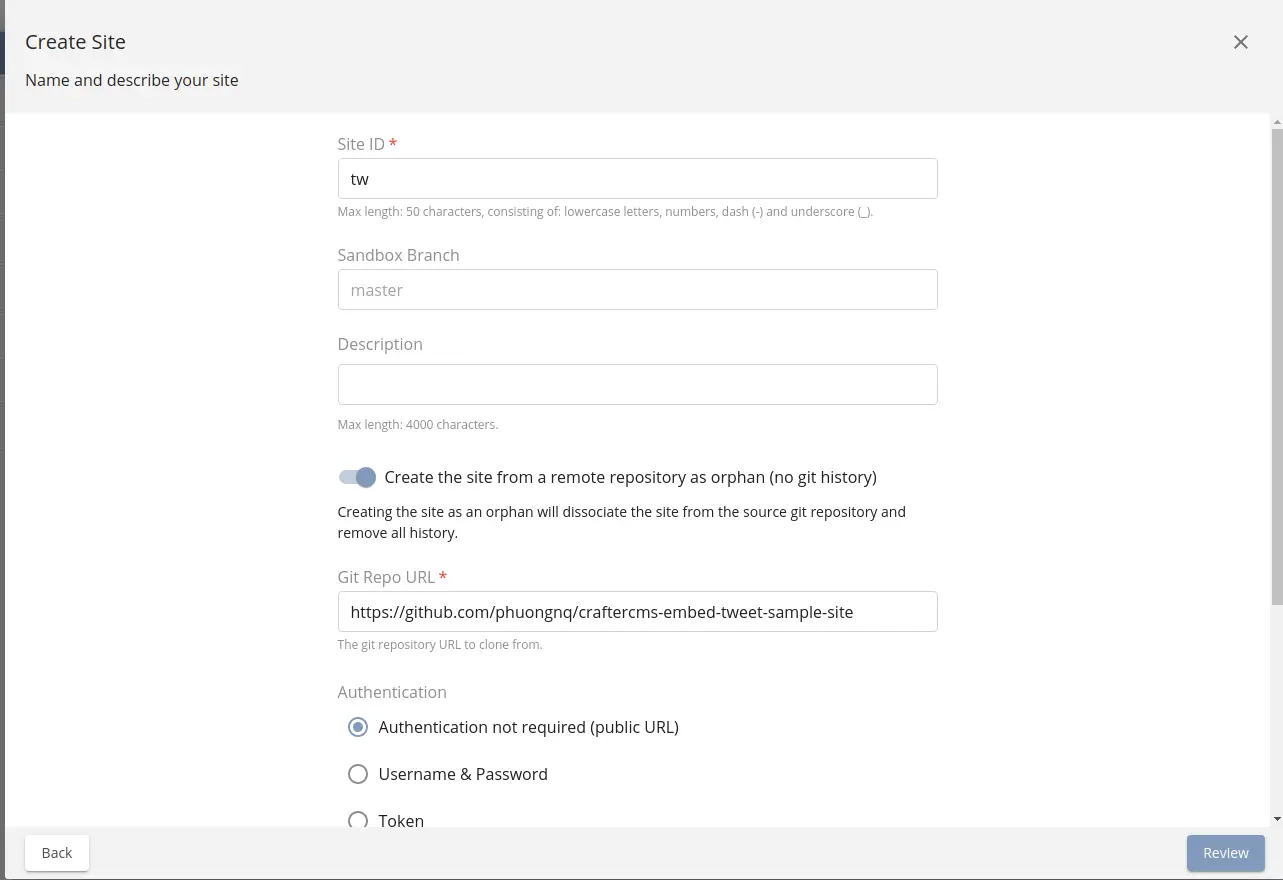The image size is (1283, 880).
Task: Toggle the orphan repository switch off
Action: pos(357,477)
